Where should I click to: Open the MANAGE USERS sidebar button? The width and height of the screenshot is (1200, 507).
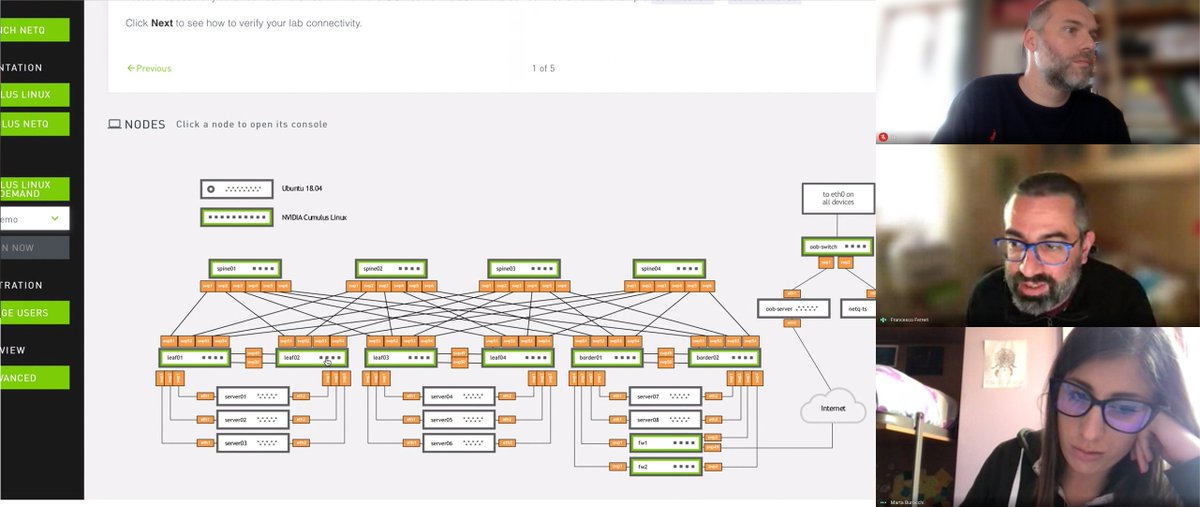point(35,313)
